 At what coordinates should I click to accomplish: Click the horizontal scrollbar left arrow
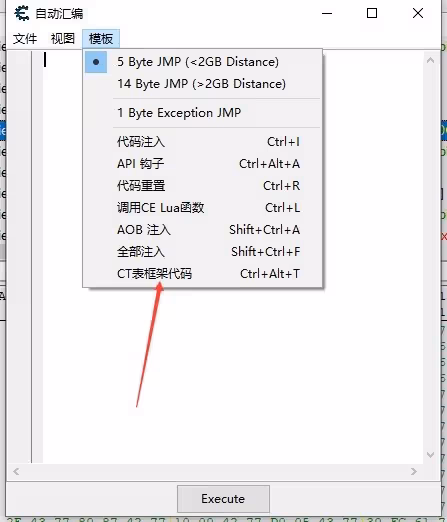16,472
